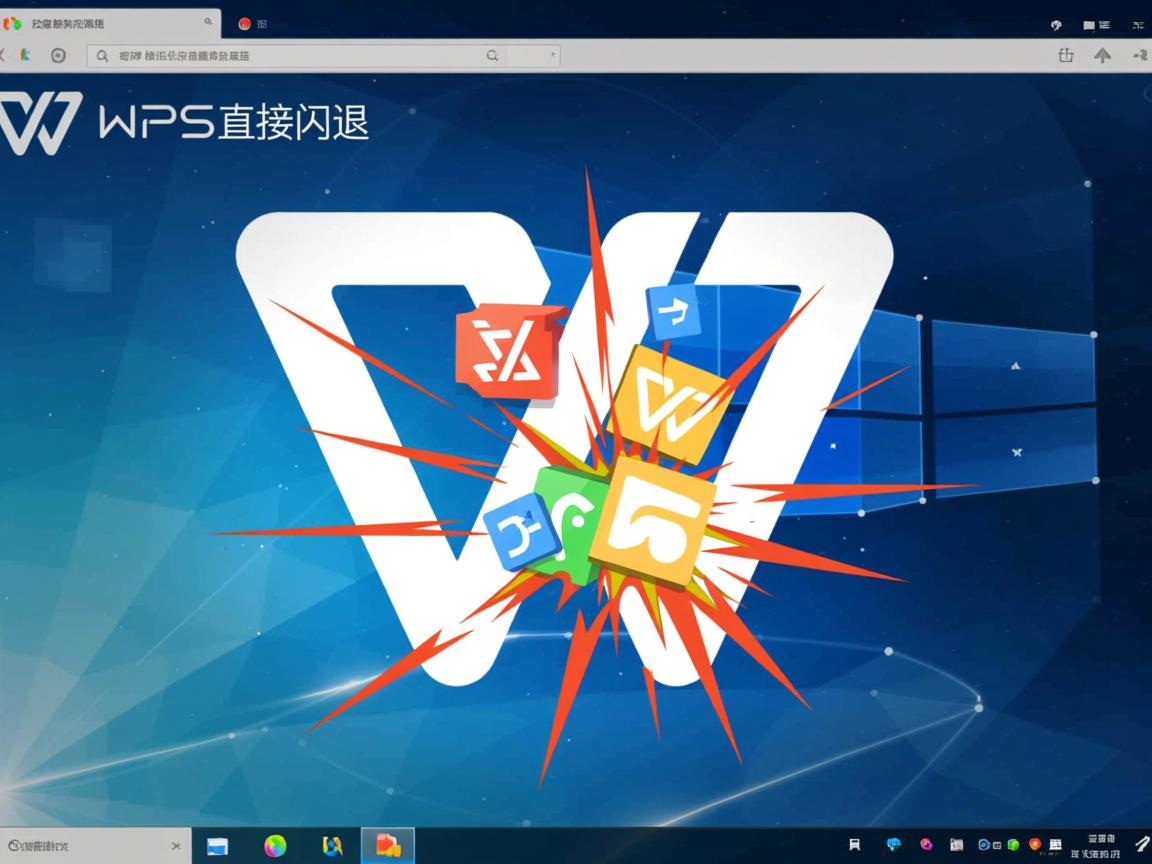Open the browser menu list icon in the title bar

click(x=1105, y=25)
